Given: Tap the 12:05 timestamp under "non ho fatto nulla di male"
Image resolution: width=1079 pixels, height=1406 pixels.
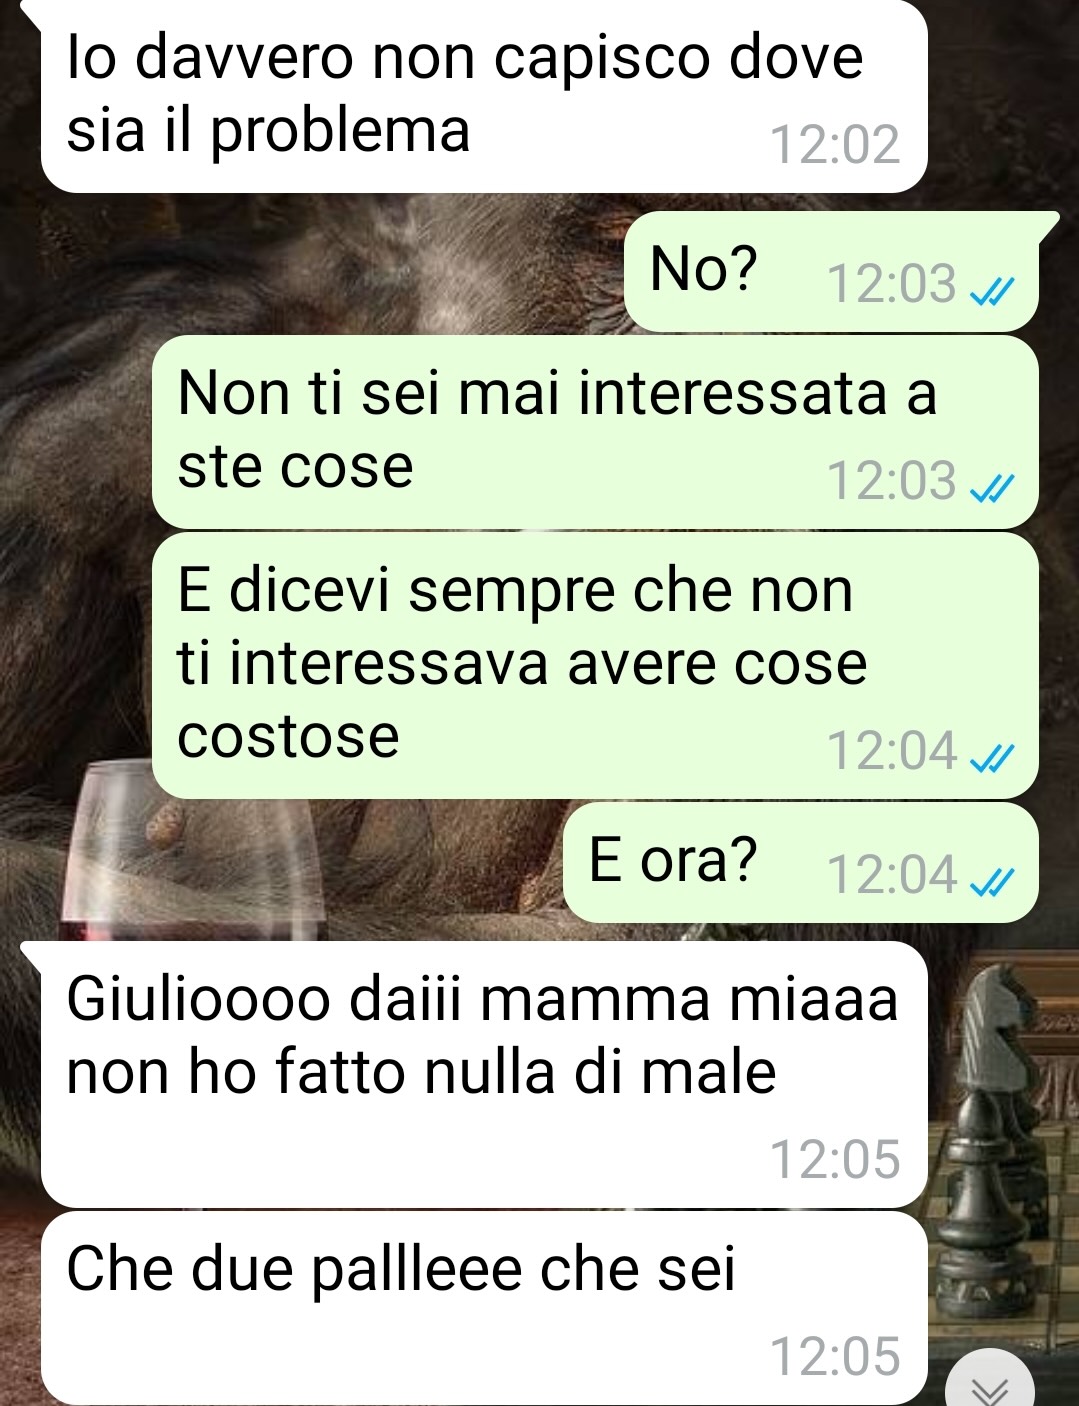Looking at the screenshot, I should click(x=835, y=1160).
